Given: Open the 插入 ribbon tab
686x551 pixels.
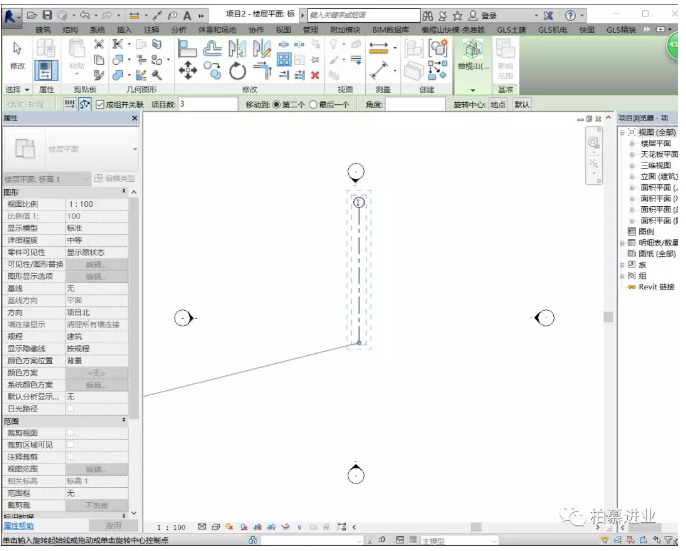Looking at the screenshot, I should pyautogui.click(x=124, y=30).
